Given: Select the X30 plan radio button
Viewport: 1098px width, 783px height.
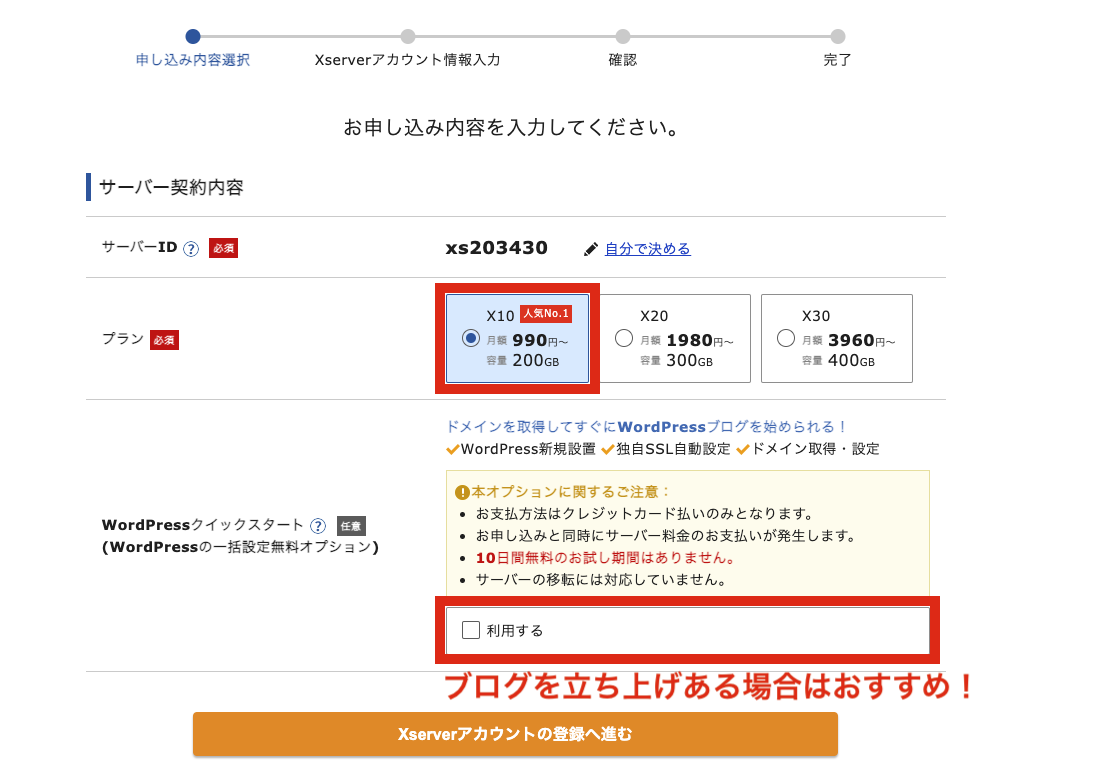Looking at the screenshot, I should coord(786,338).
